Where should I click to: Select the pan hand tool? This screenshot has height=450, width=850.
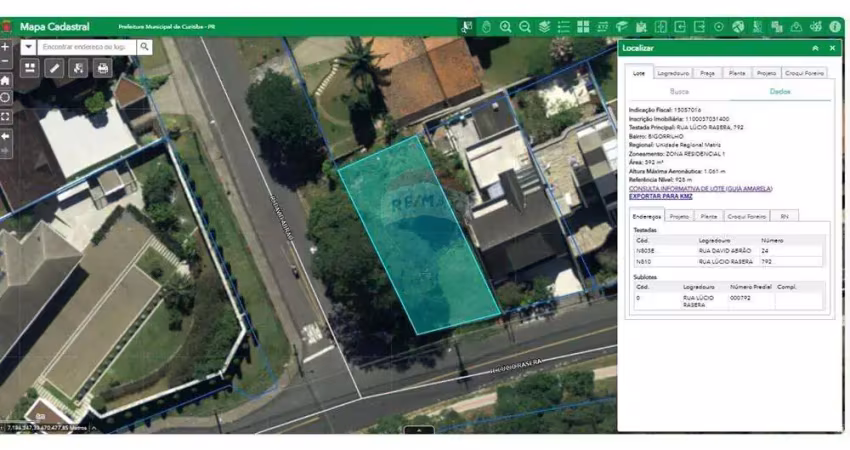(487, 27)
